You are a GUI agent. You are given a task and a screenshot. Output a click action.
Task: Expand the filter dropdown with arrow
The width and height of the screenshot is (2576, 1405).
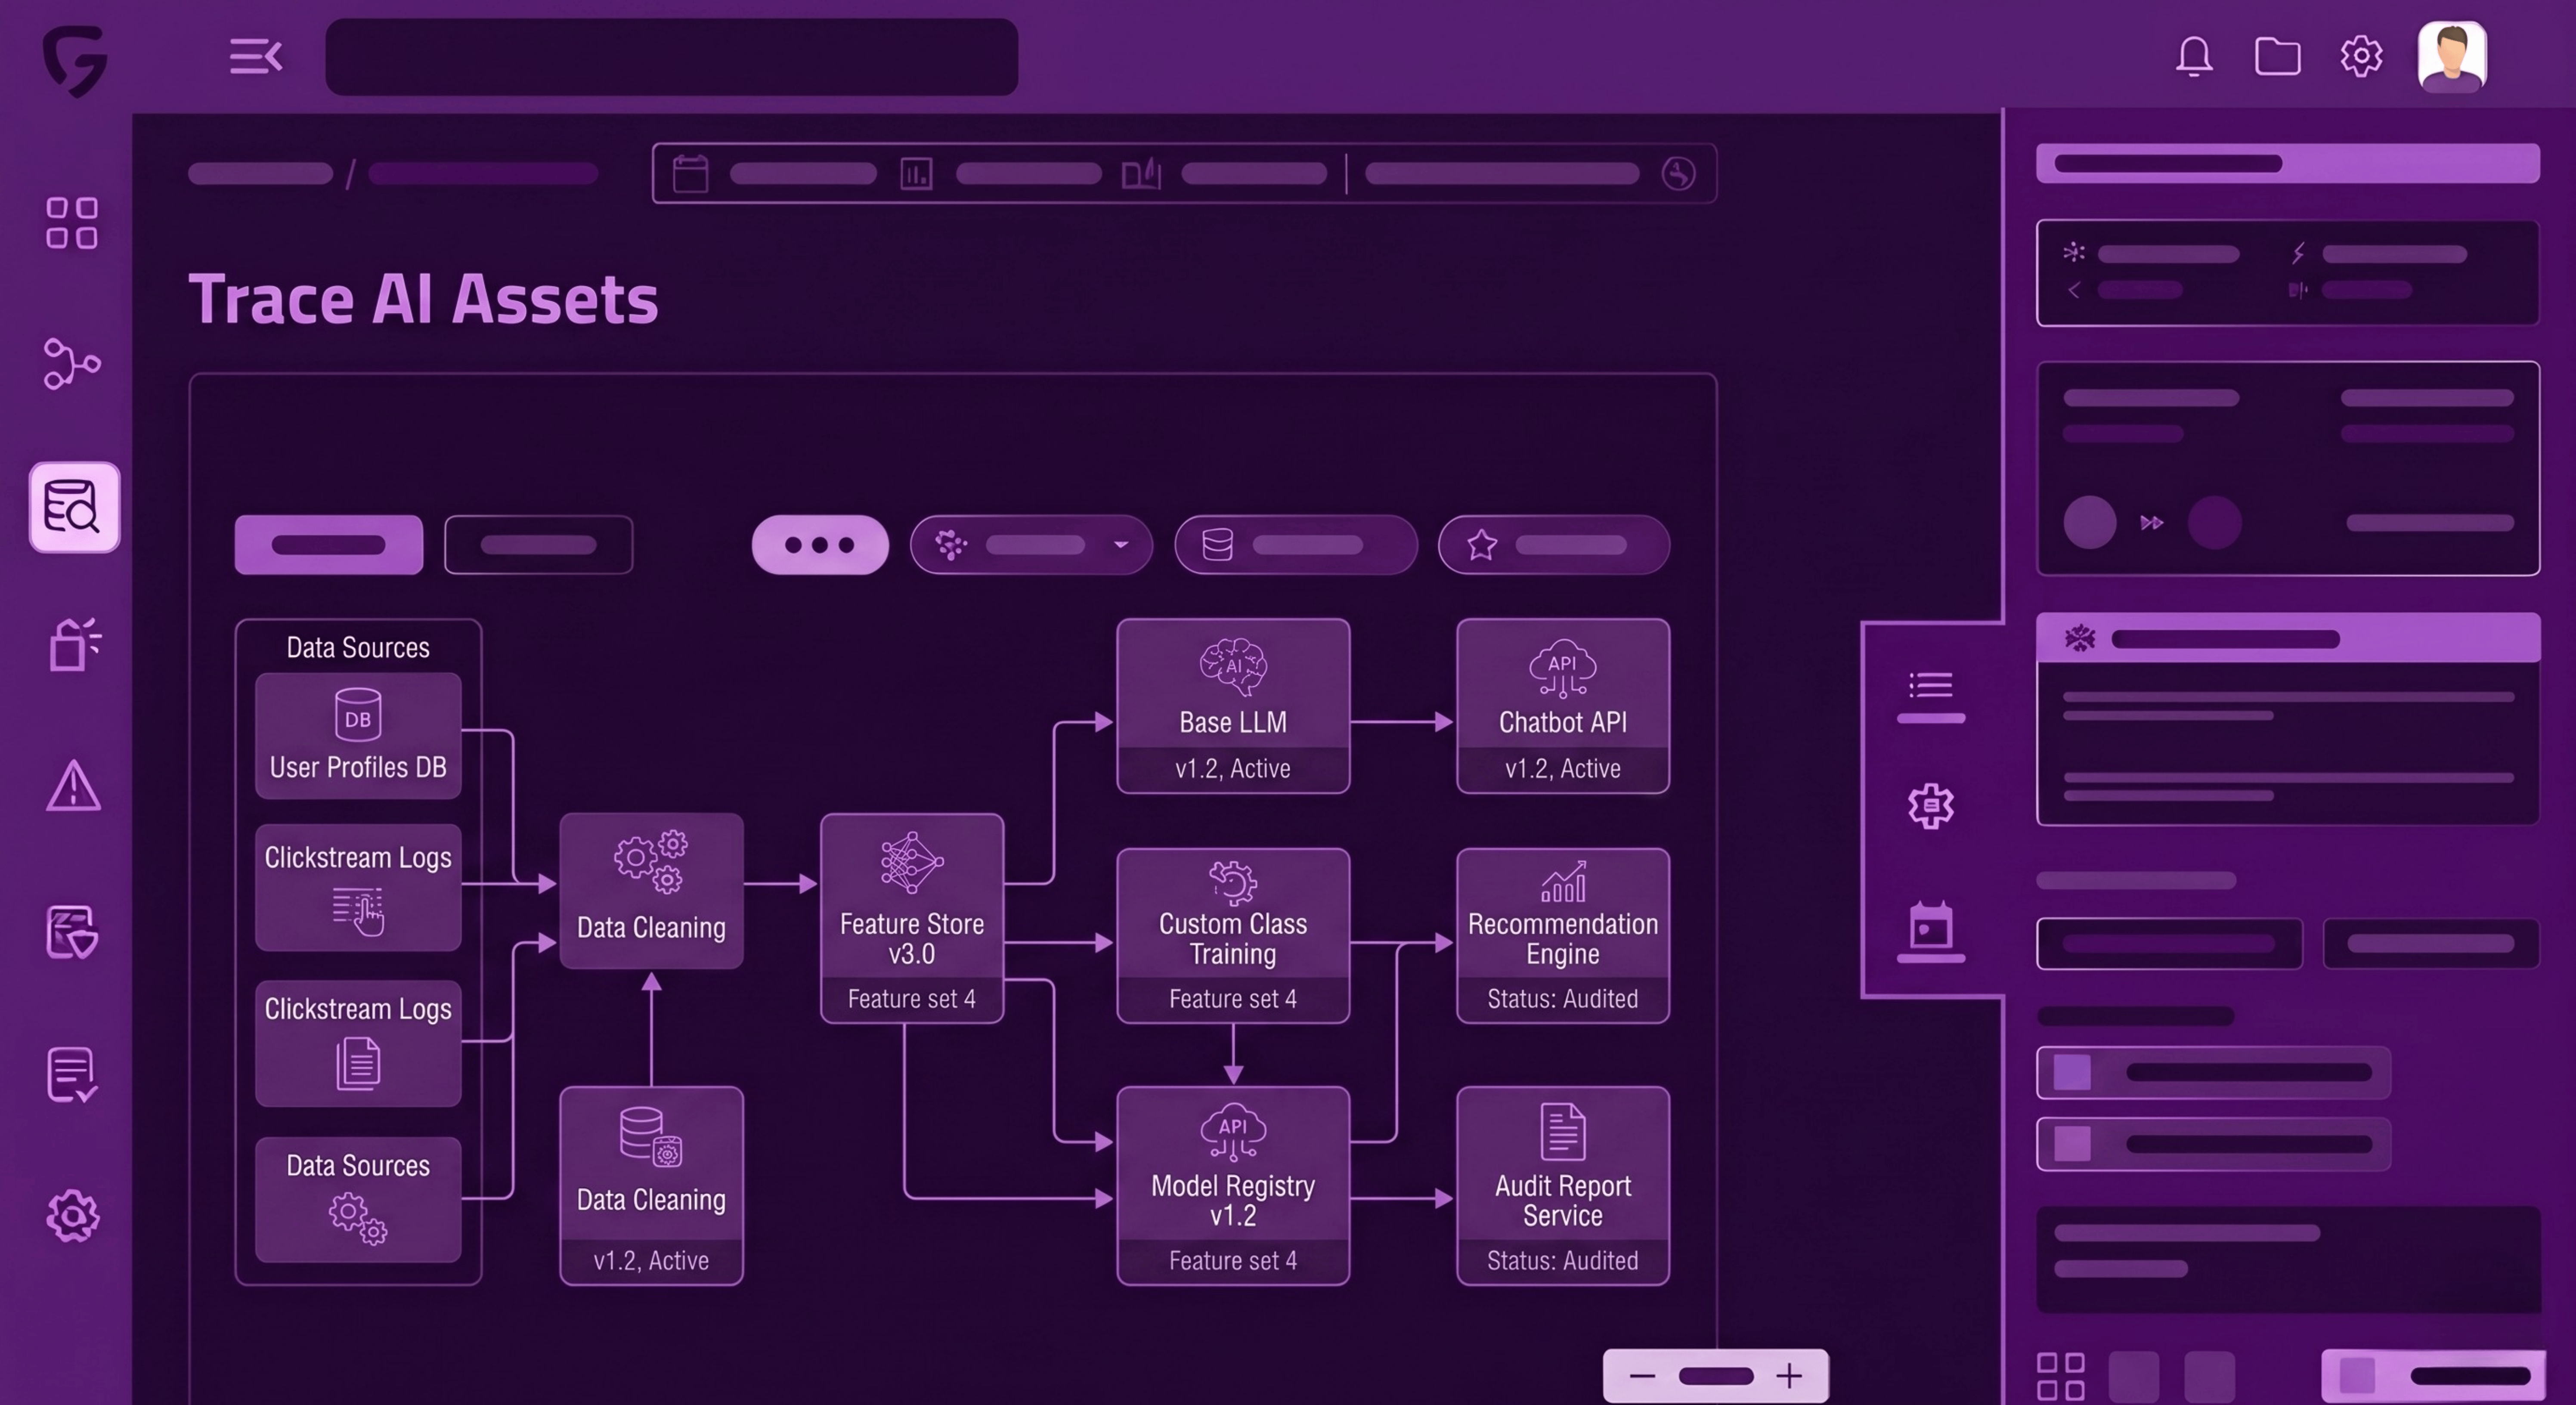tap(1031, 545)
